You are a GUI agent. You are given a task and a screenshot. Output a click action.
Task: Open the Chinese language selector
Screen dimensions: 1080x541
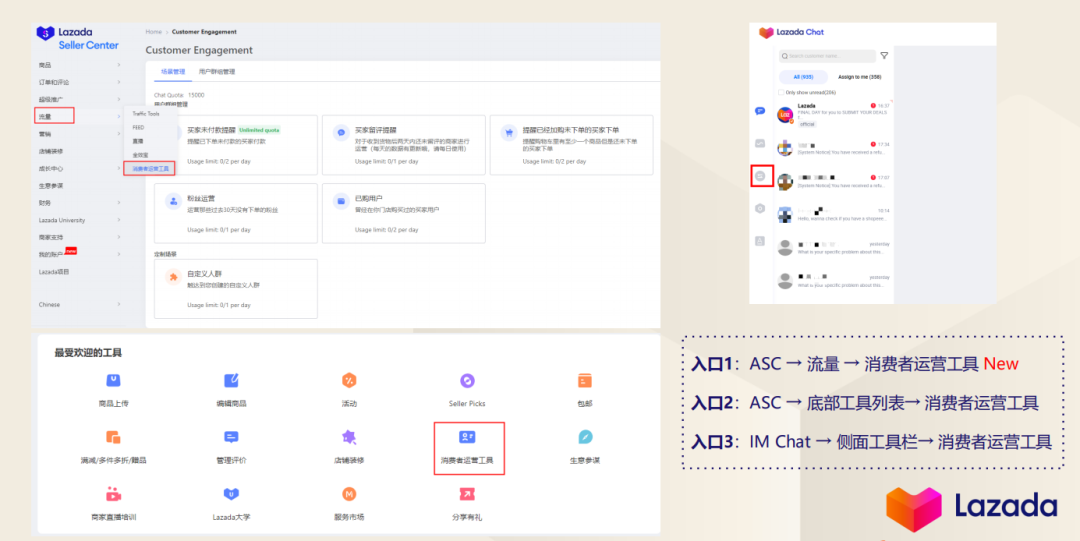(79, 304)
